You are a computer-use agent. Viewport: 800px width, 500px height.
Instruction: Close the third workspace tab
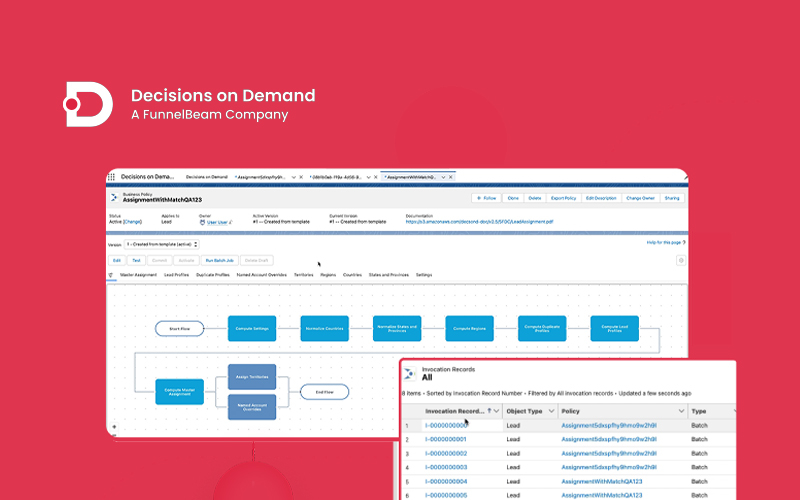point(376,177)
